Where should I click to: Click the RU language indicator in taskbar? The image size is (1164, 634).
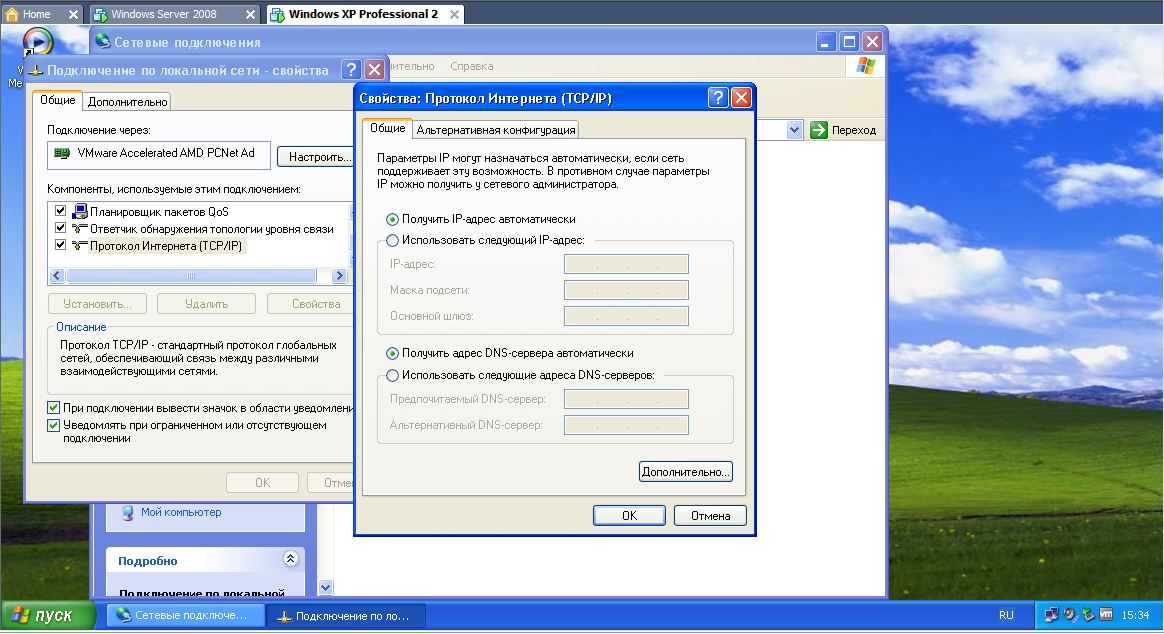click(x=1006, y=615)
